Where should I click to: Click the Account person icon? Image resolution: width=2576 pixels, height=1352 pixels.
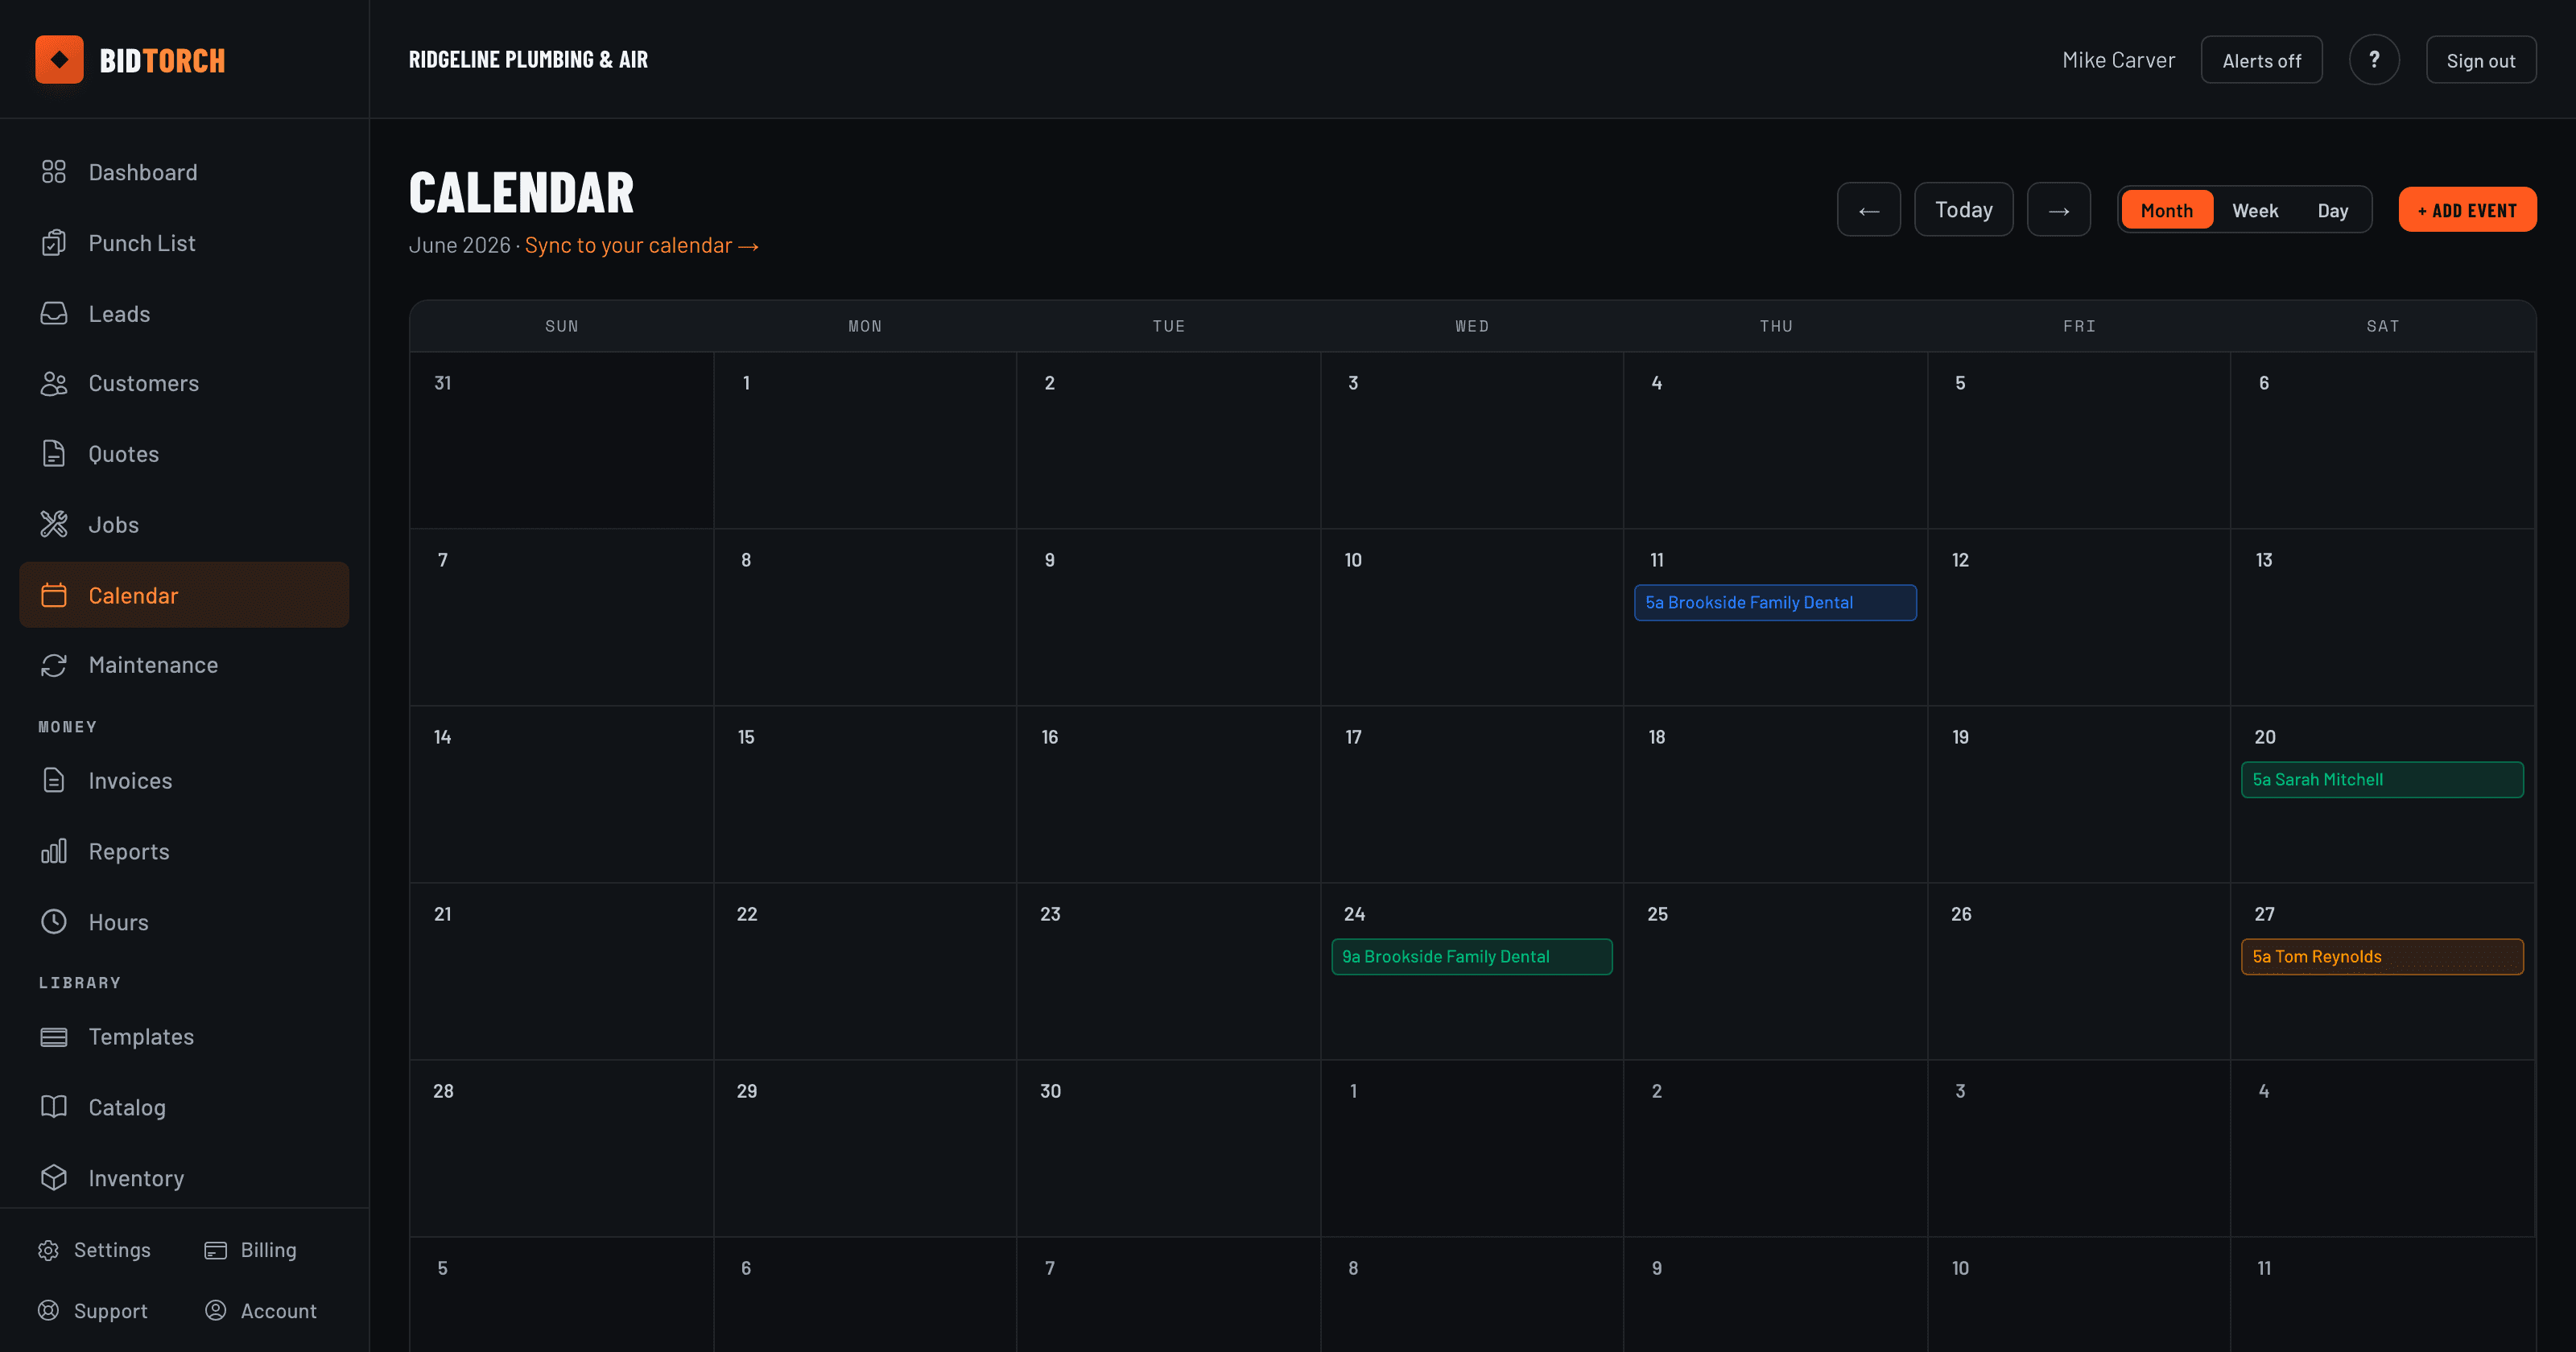pos(215,1310)
